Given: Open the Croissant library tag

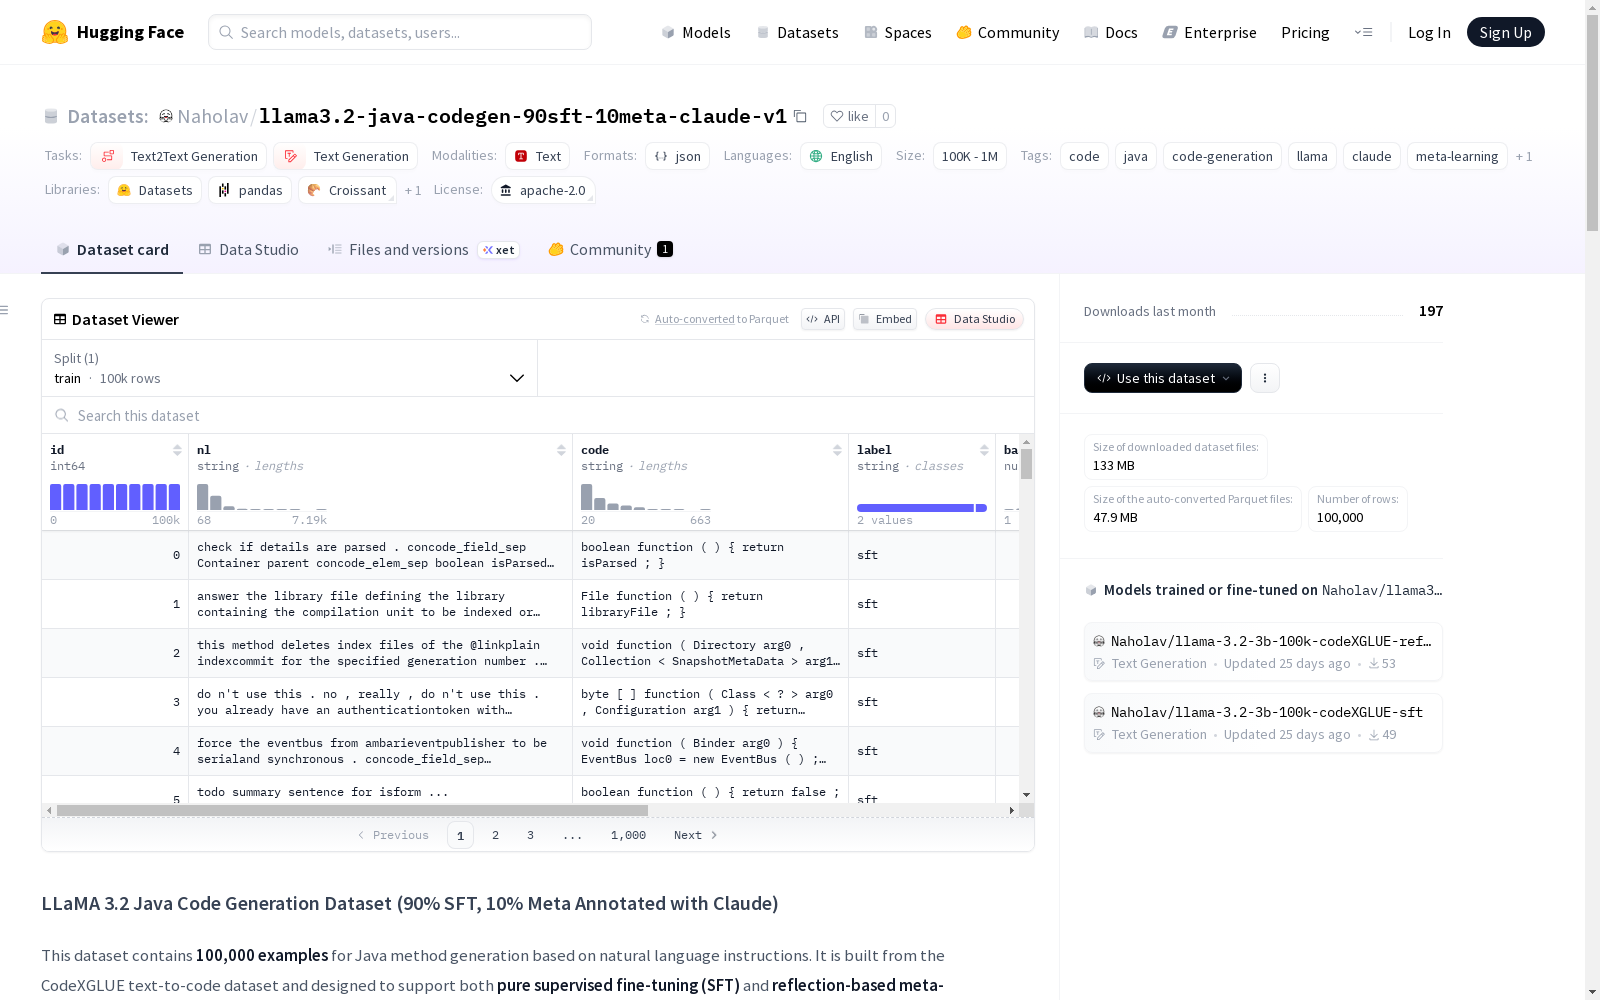Looking at the screenshot, I should (347, 190).
